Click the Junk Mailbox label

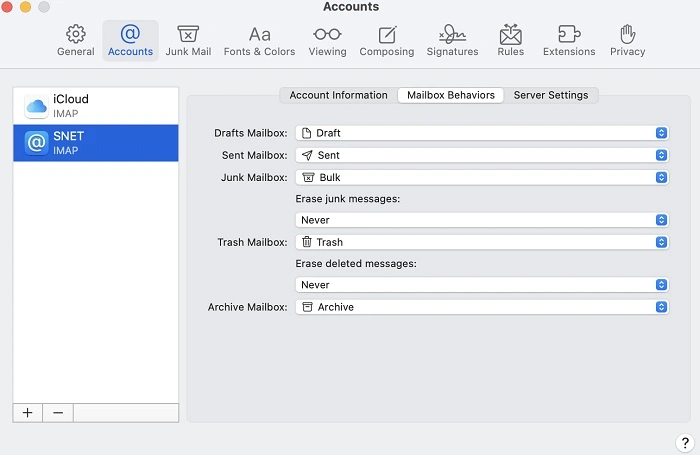254,178
